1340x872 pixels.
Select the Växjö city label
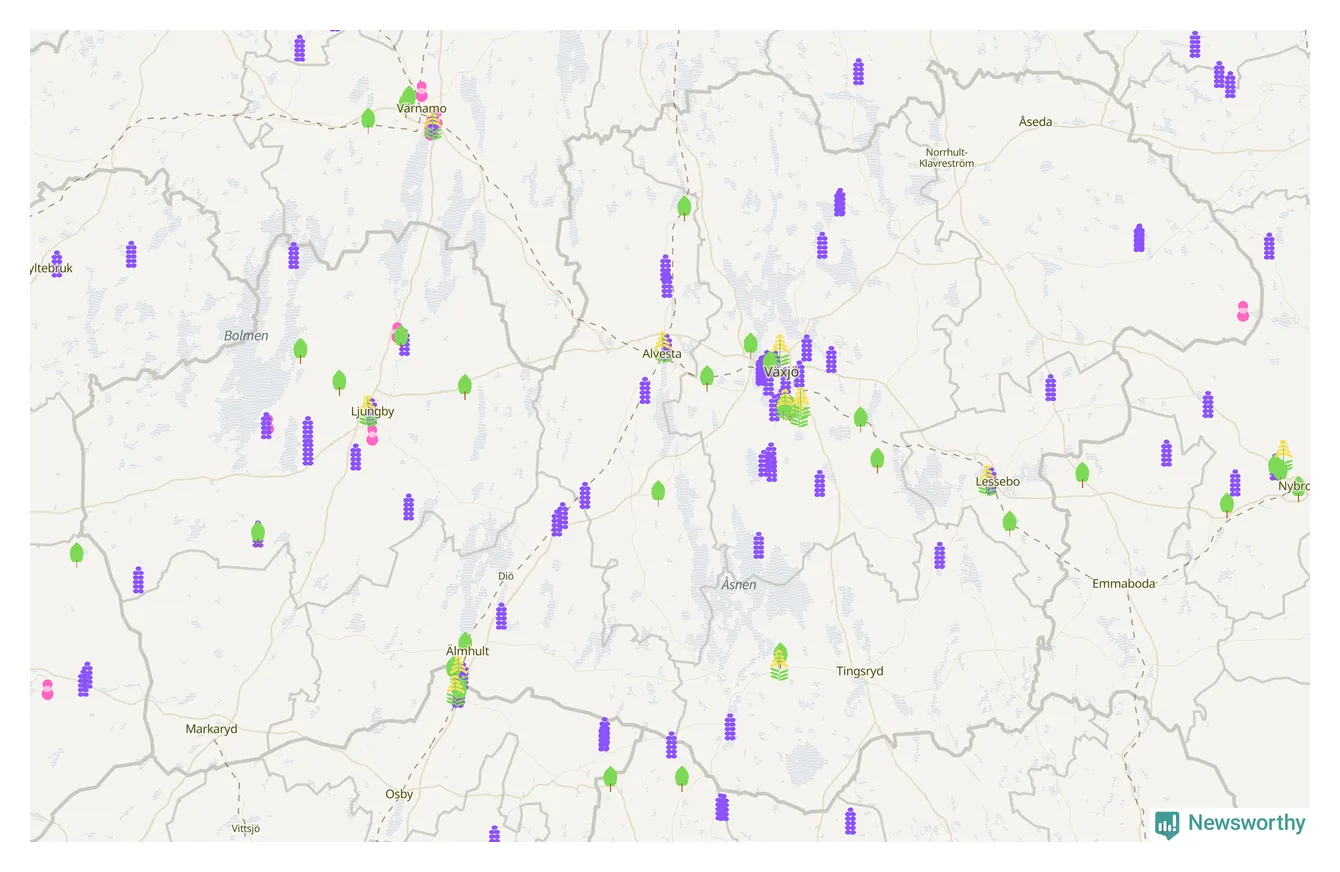[x=782, y=372]
